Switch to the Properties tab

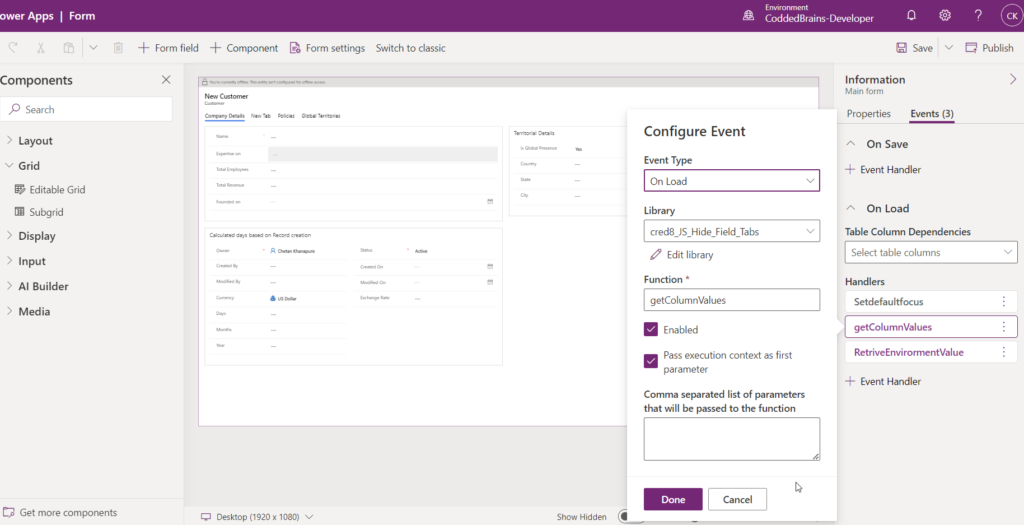[868, 114]
